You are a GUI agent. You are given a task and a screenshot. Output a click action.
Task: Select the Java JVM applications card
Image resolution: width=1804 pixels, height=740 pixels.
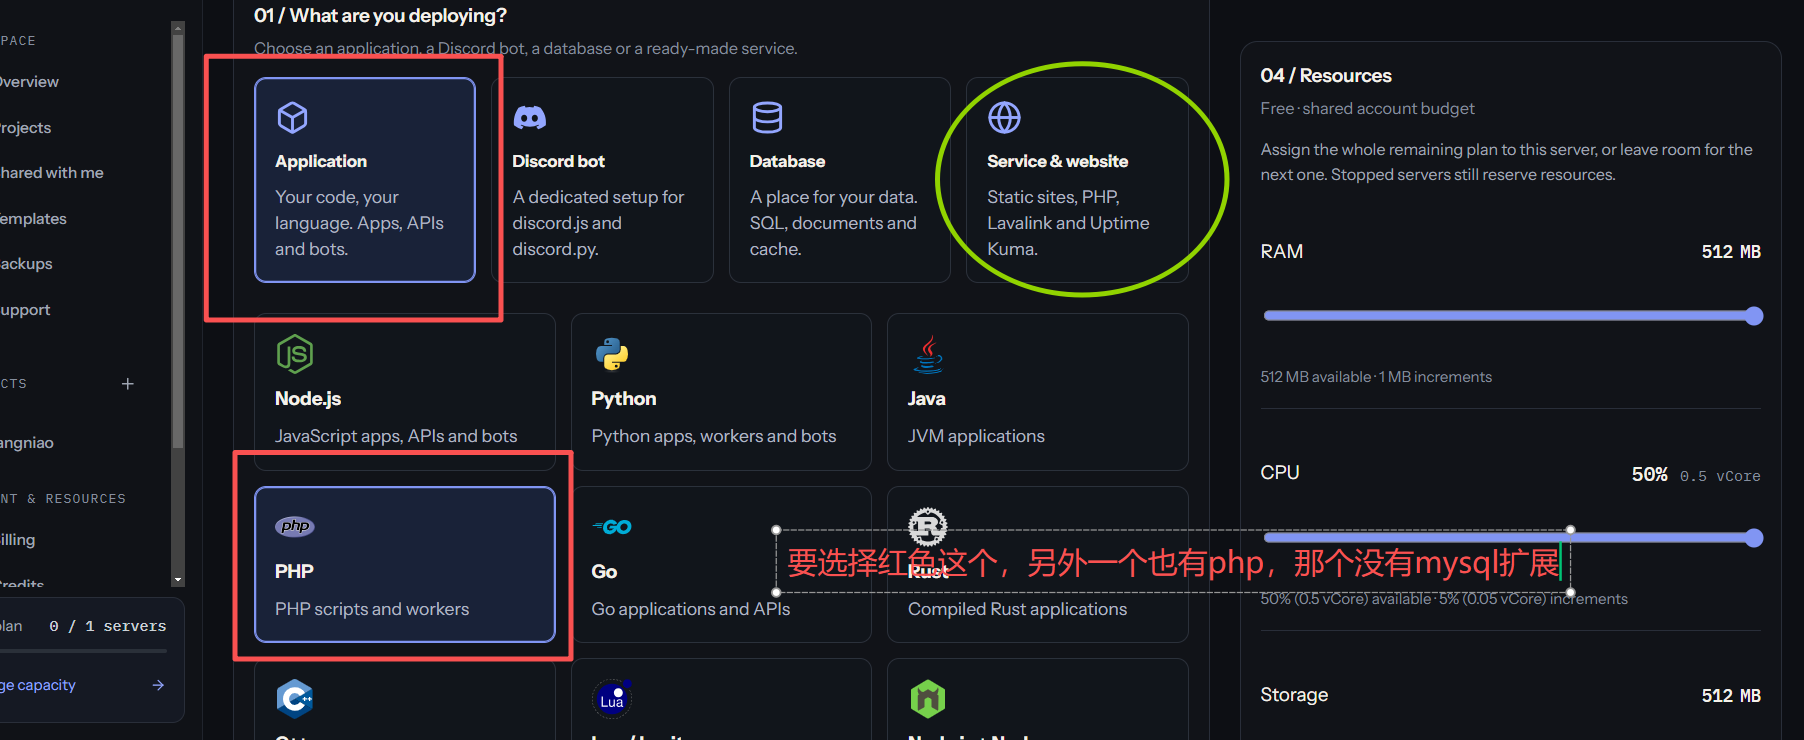tap(1037, 392)
